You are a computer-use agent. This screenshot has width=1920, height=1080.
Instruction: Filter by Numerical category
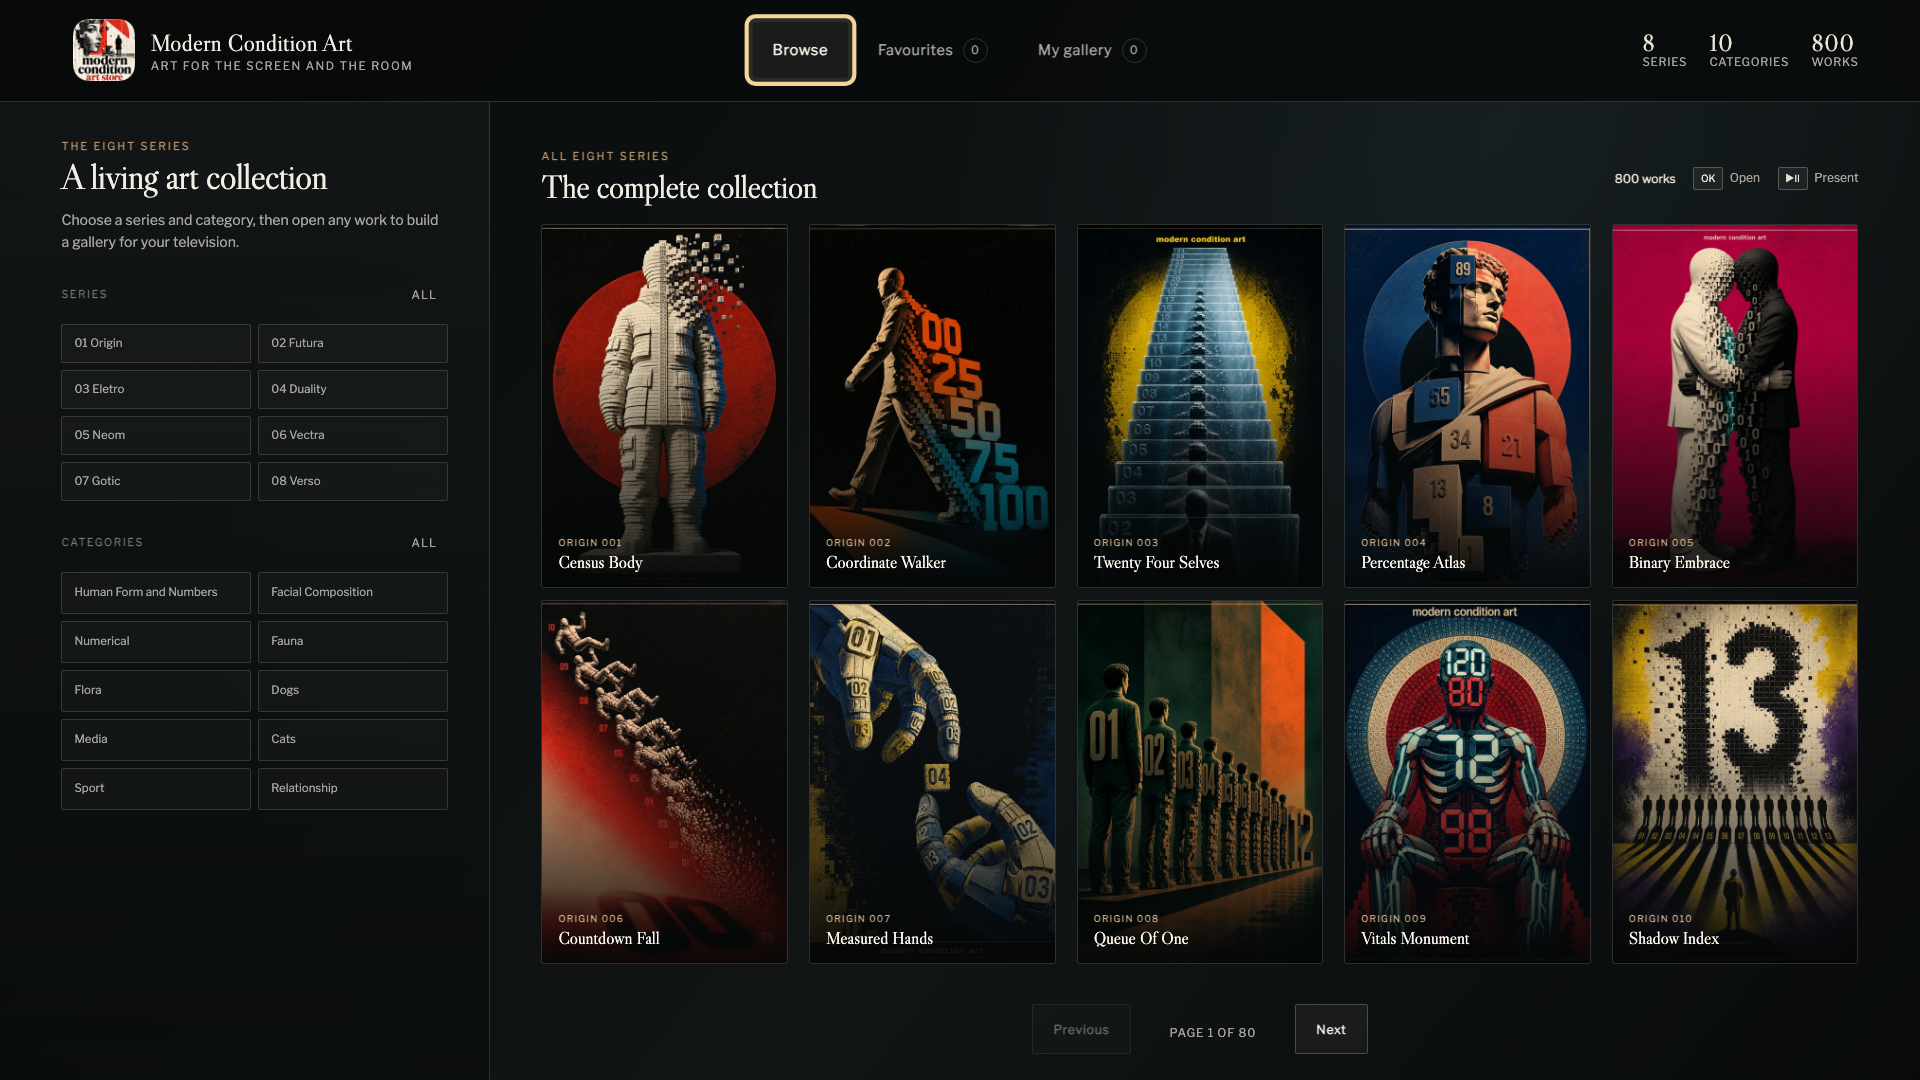156,641
